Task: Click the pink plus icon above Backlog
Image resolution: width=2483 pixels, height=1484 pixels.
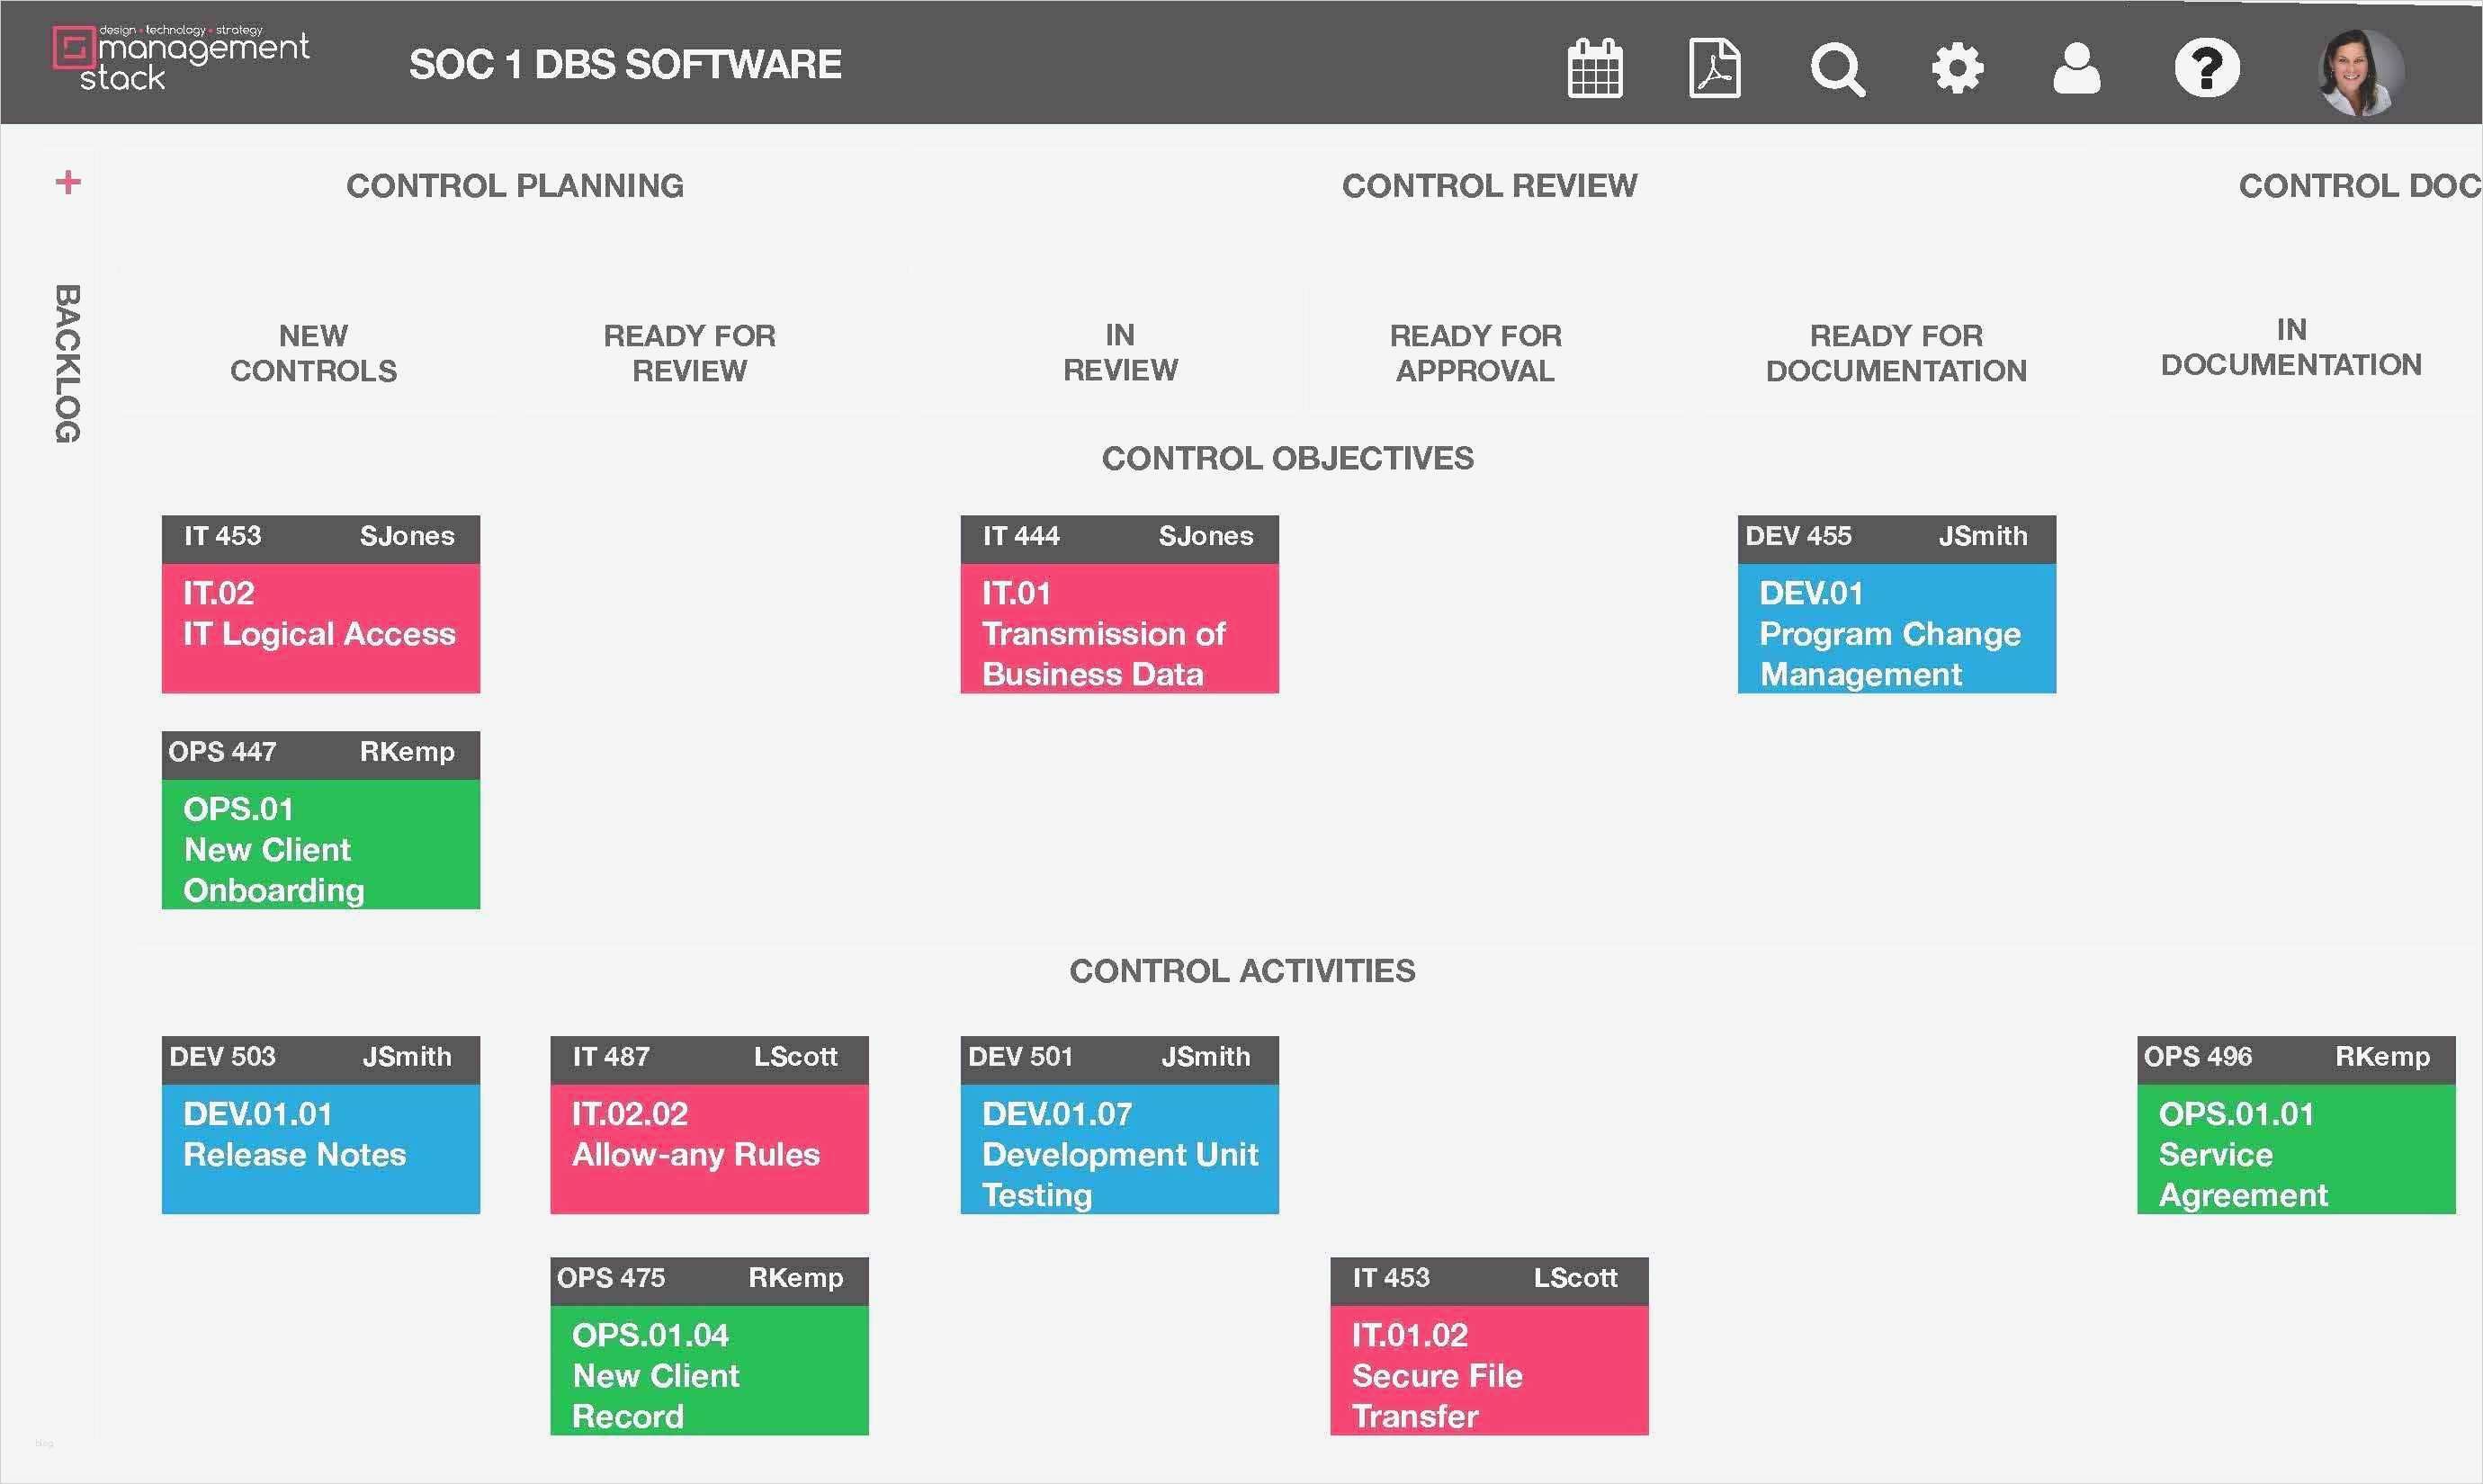Action: tap(68, 182)
